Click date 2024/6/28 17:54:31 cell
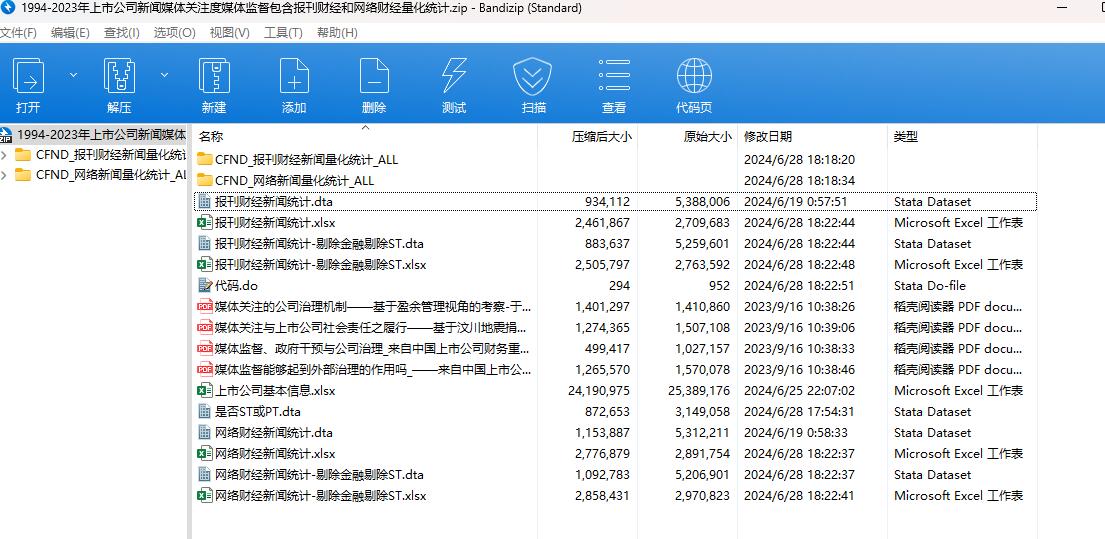Image resolution: width=1105 pixels, height=539 pixels. [799, 411]
